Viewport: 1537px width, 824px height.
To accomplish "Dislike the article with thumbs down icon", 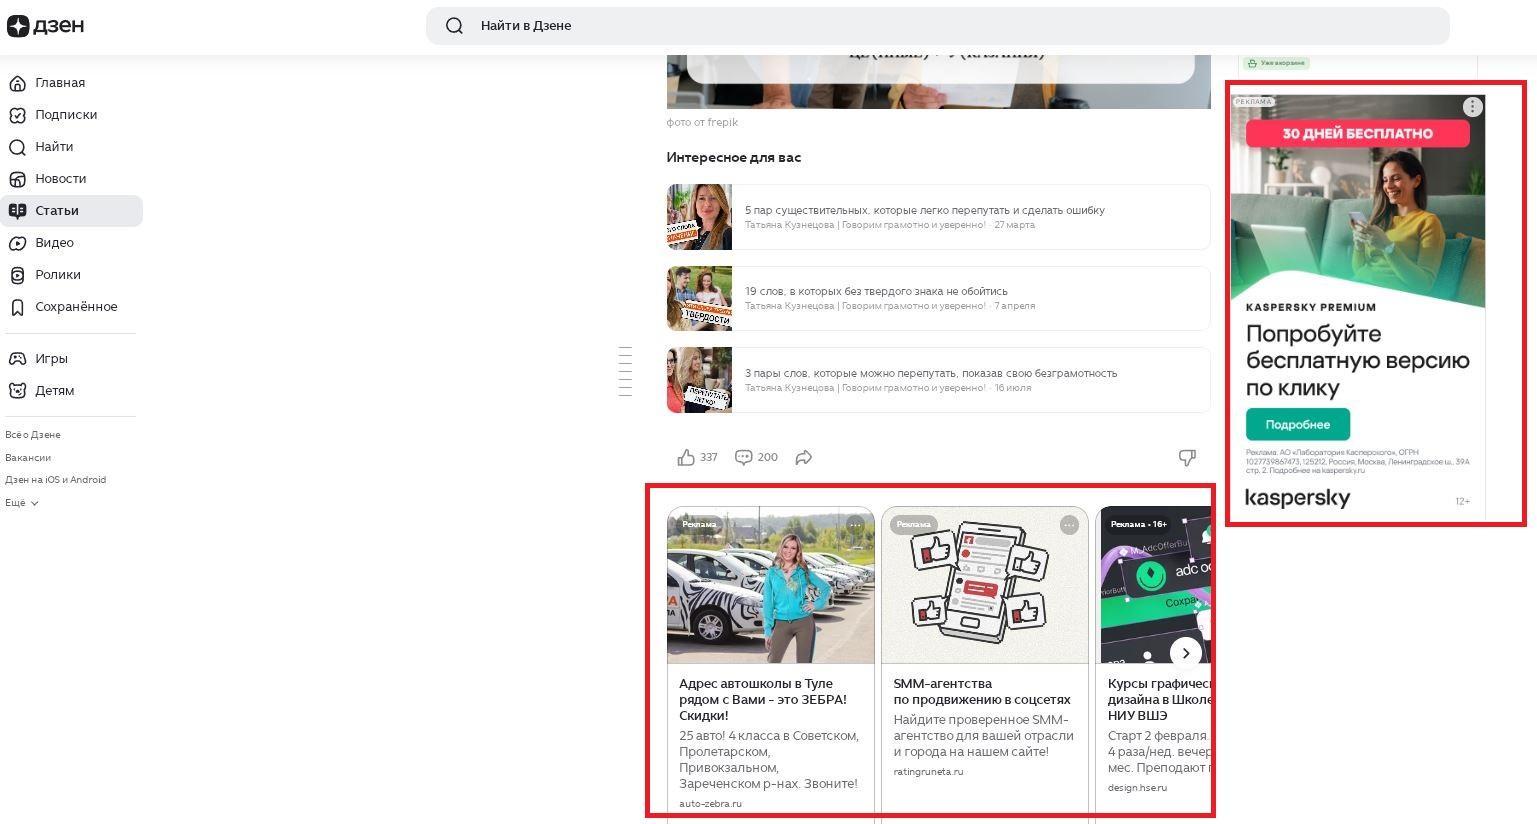I will point(1187,457).
